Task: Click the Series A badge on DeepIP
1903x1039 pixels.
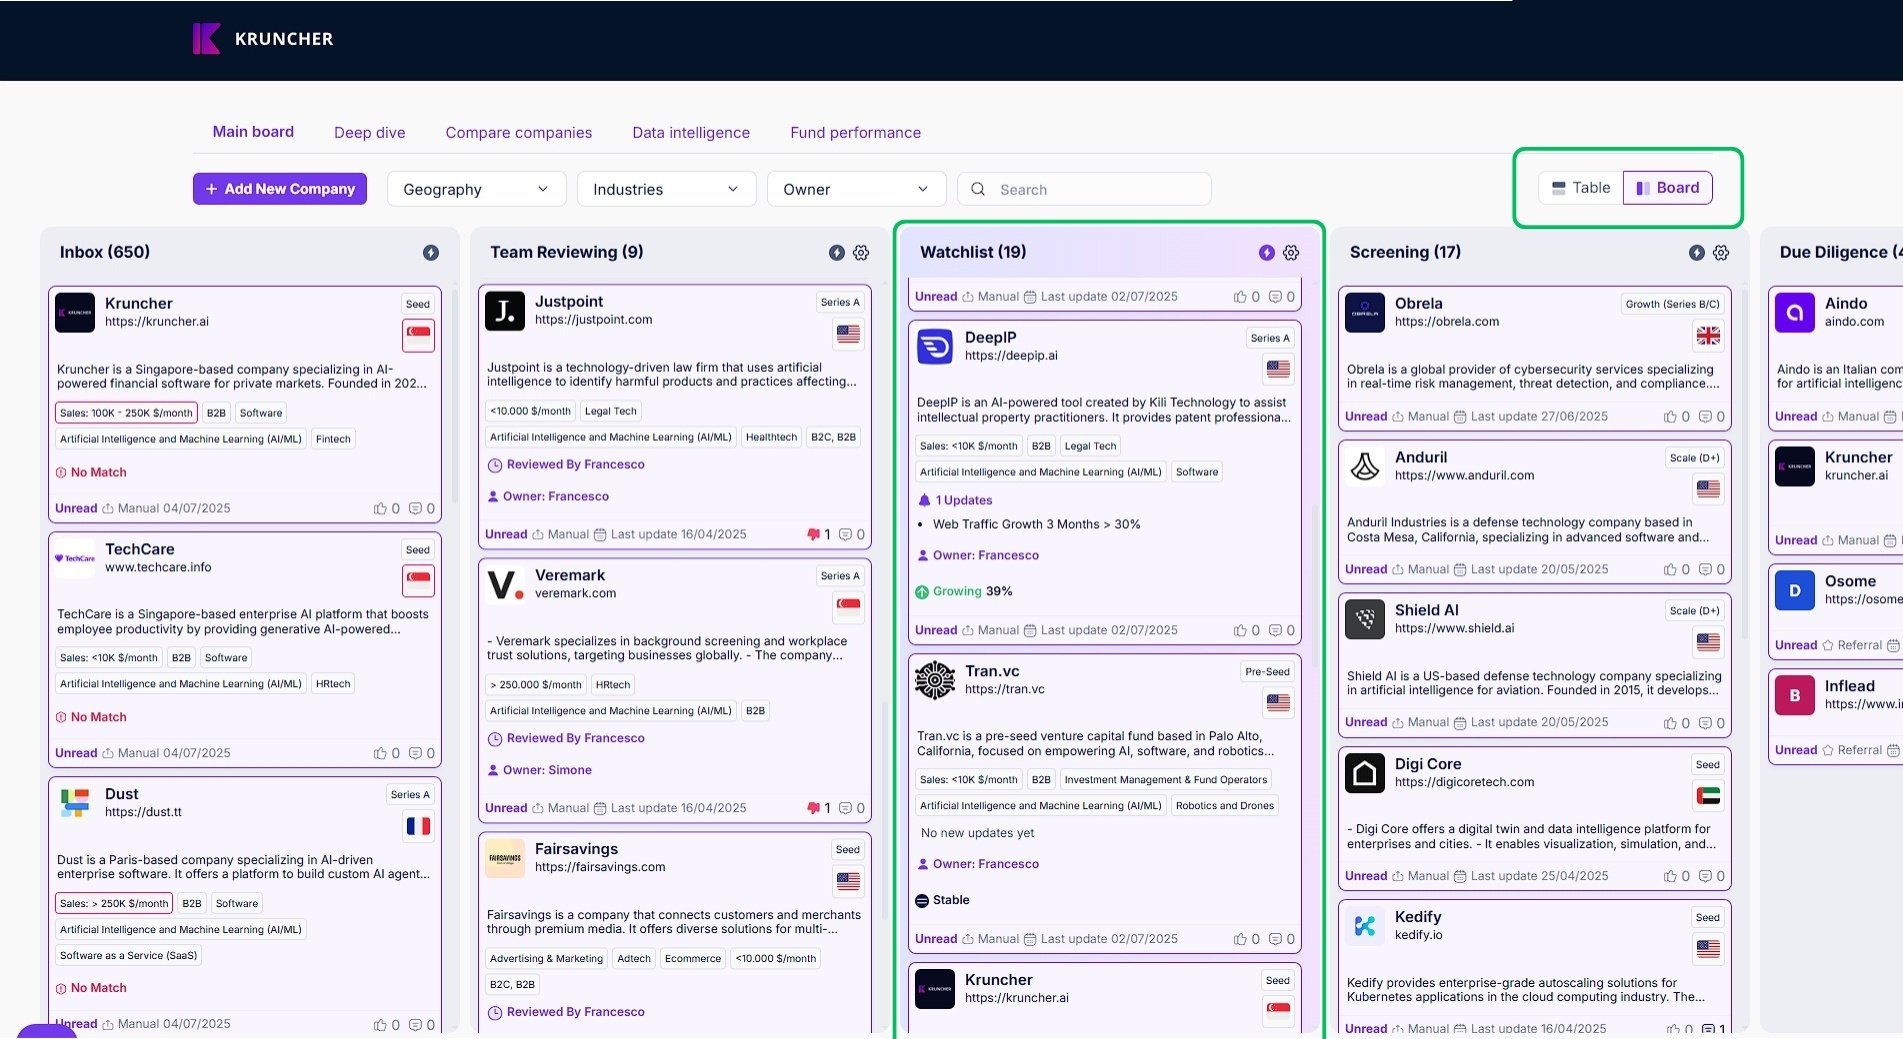Action: pyautogui.click(x=1270, y=339)
